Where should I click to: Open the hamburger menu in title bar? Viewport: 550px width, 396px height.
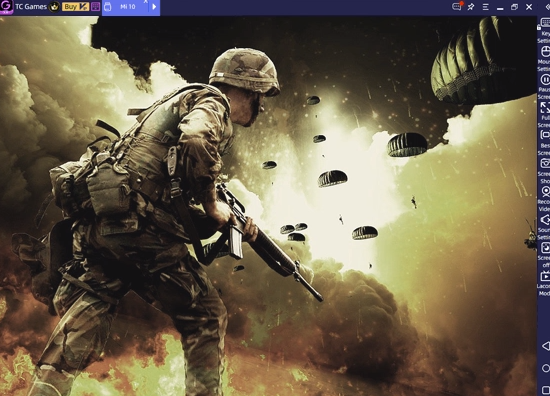485,7
